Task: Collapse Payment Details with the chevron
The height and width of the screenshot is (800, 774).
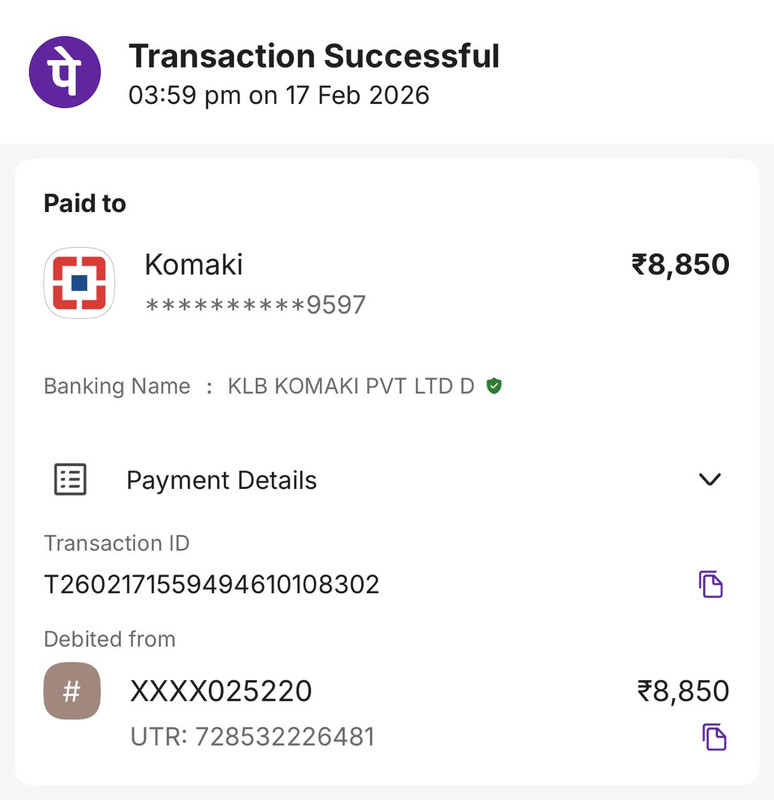Action: [x=710, y=480]
